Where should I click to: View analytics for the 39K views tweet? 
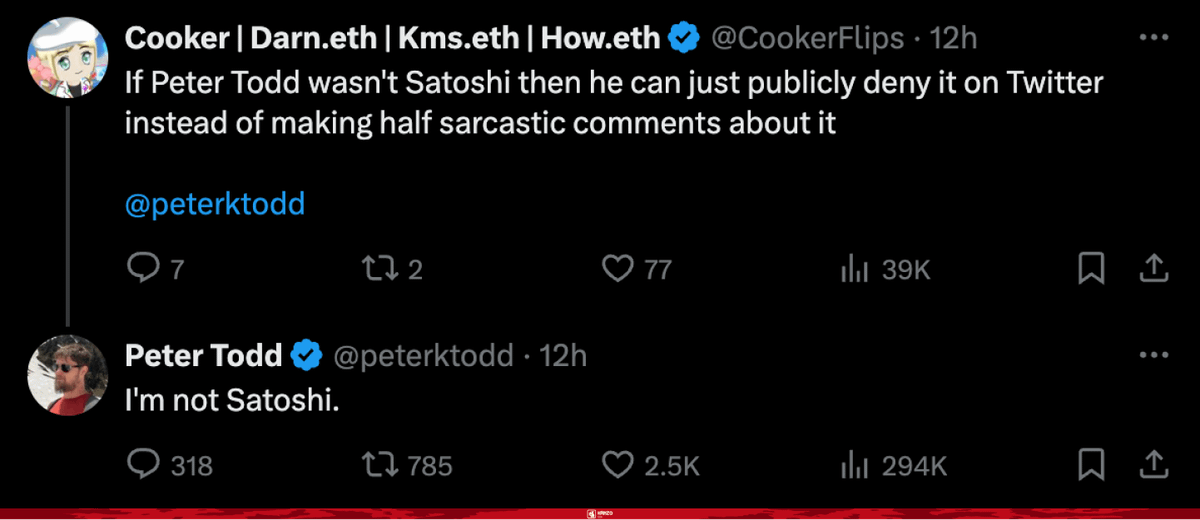pos(854,268)
